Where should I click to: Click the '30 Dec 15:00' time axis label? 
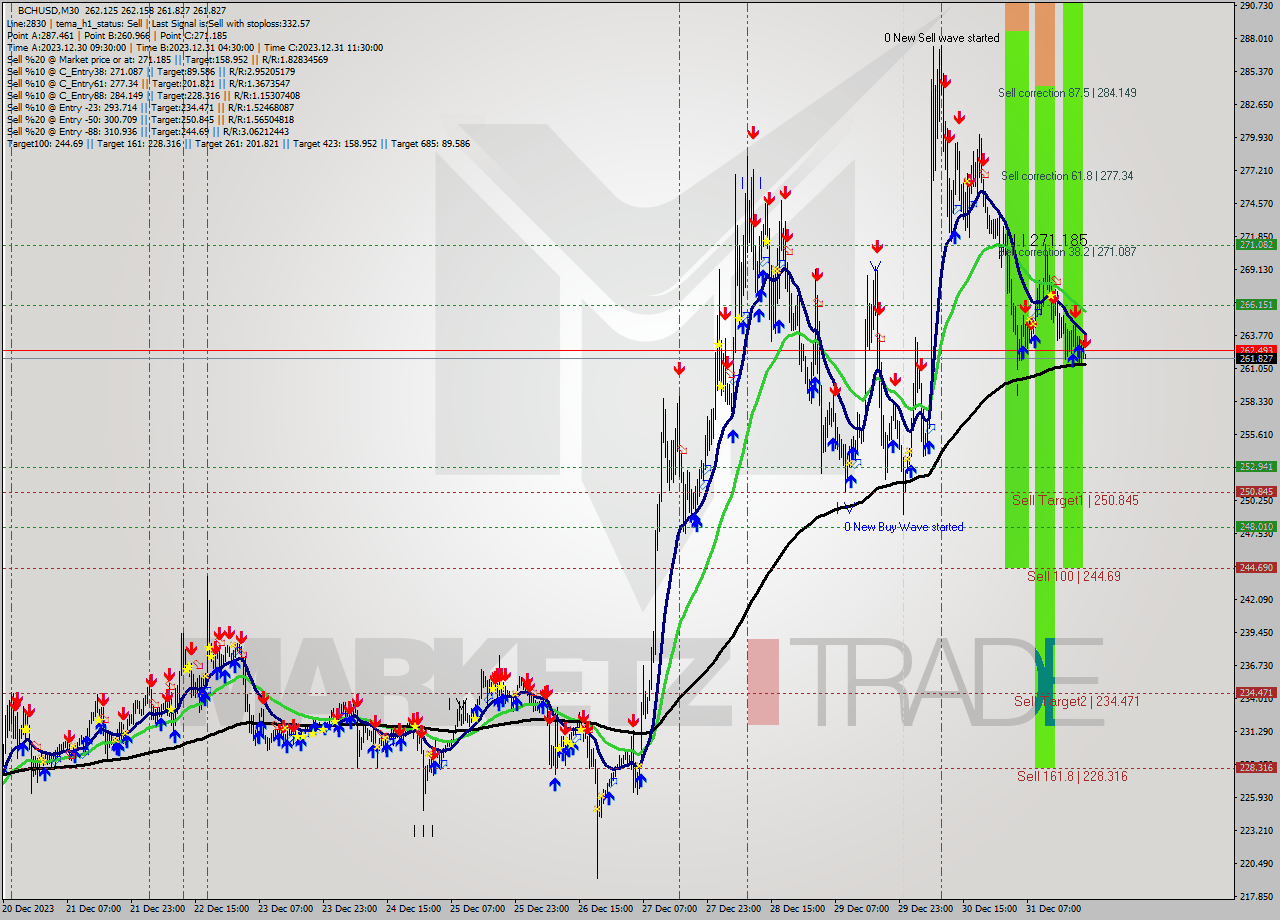pos(989,909)
